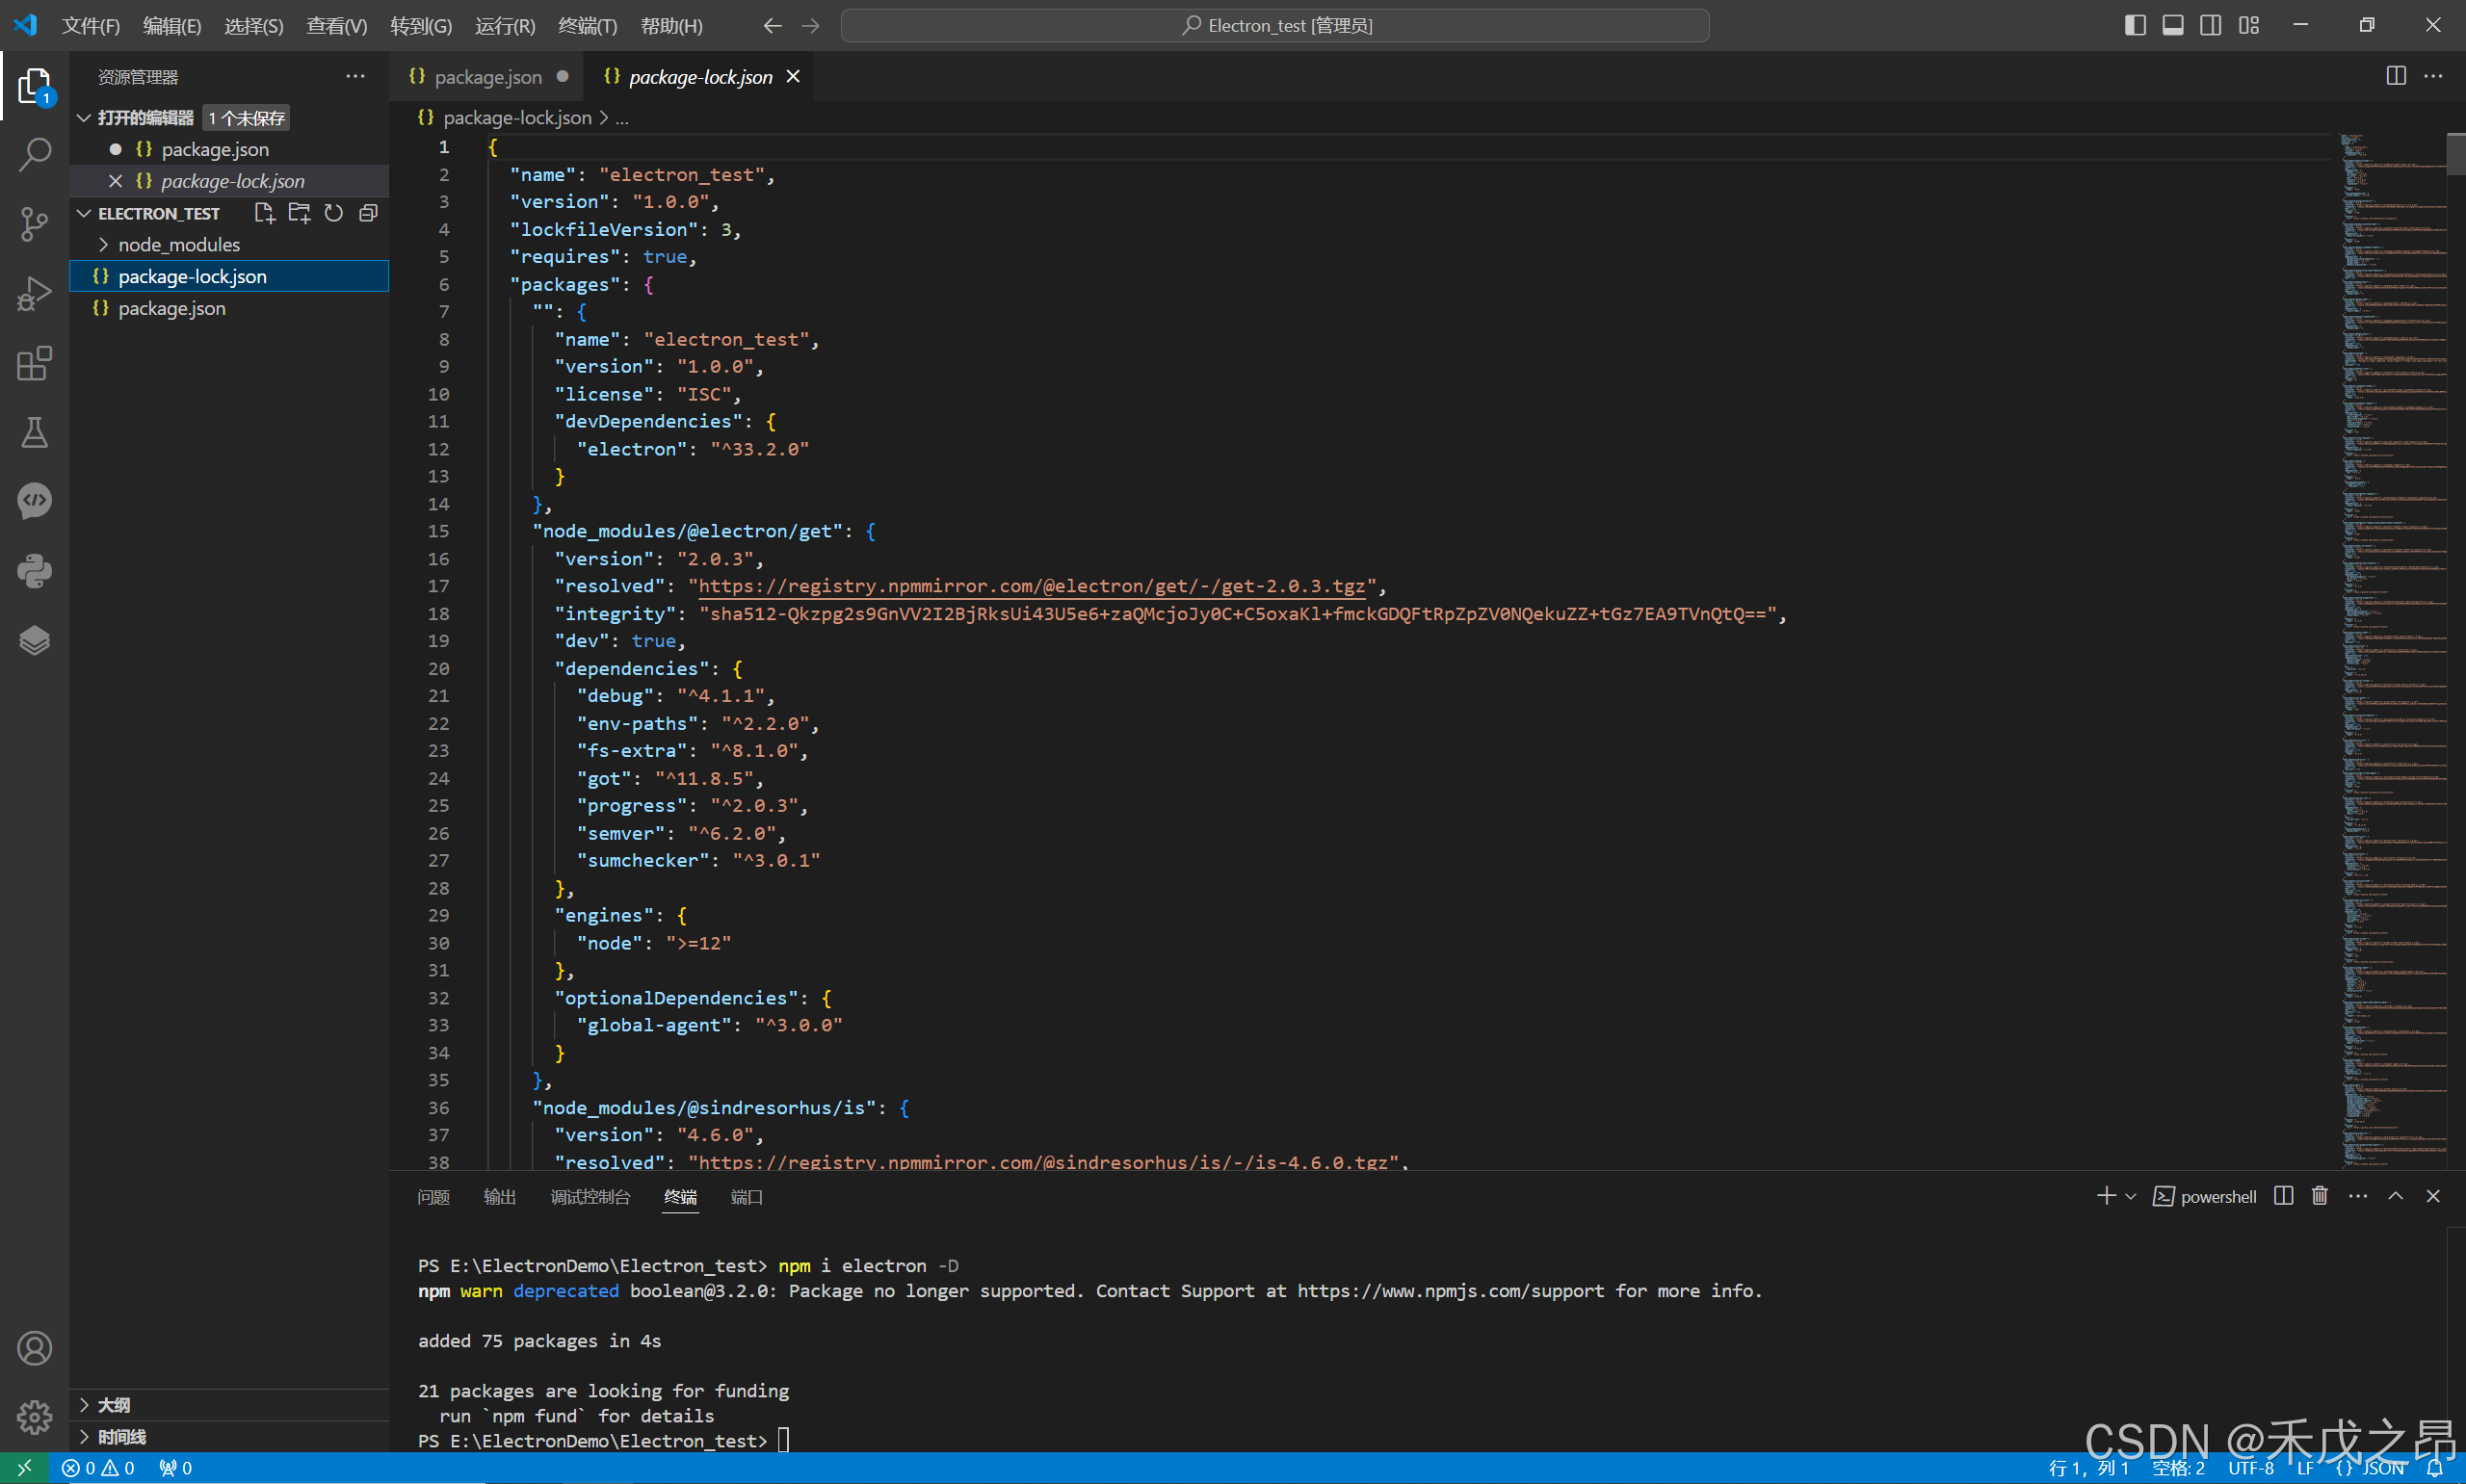2466x1484 pixels.
Task: Open terminal panel more actions ellipsis
Action: 2358,1196
